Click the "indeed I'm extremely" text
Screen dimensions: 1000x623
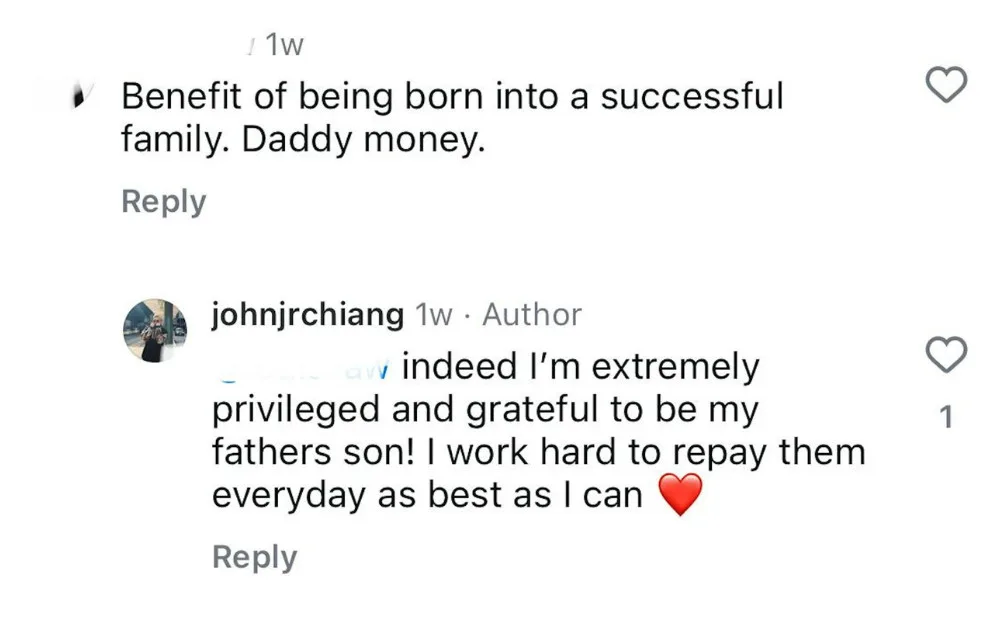point(580,368)
